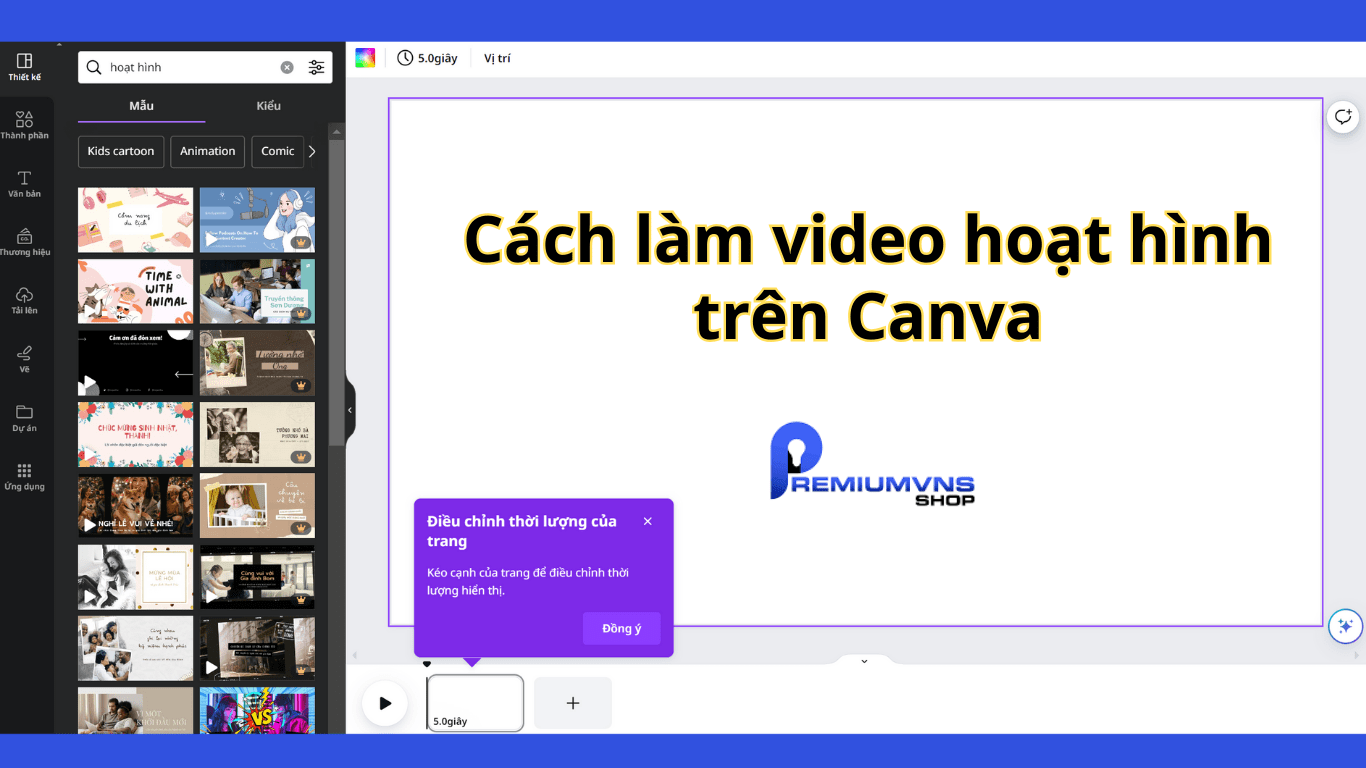Collapse the bottom timeline panel
1366x768 pixels.
tap(862, 661)
